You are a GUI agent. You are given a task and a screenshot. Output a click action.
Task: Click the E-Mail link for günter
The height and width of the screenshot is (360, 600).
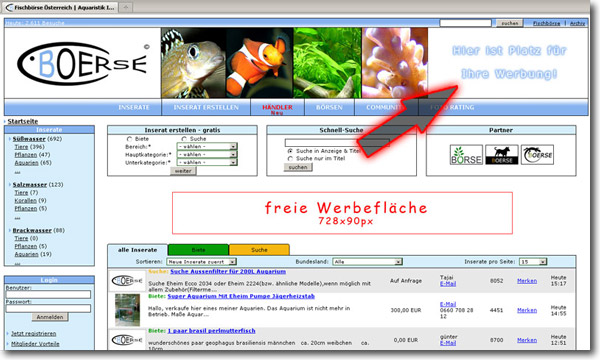click(x=448, y=343)
